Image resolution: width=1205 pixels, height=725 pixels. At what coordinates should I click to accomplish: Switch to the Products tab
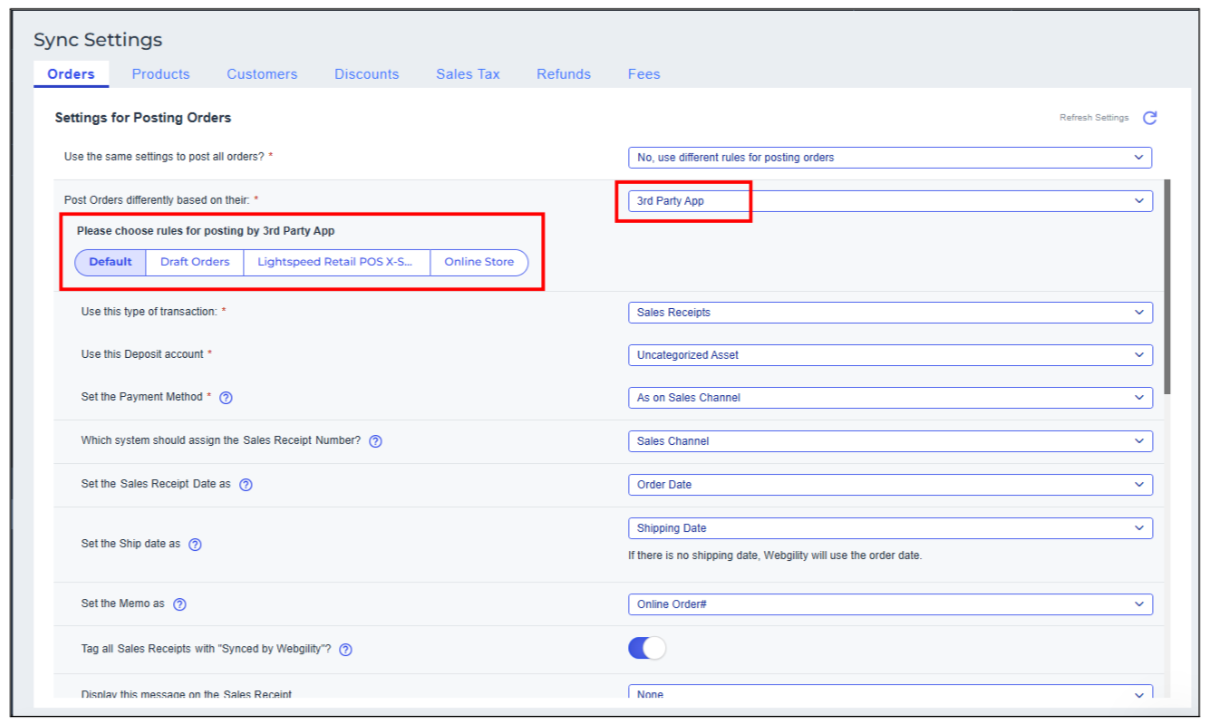coord(160,74)
